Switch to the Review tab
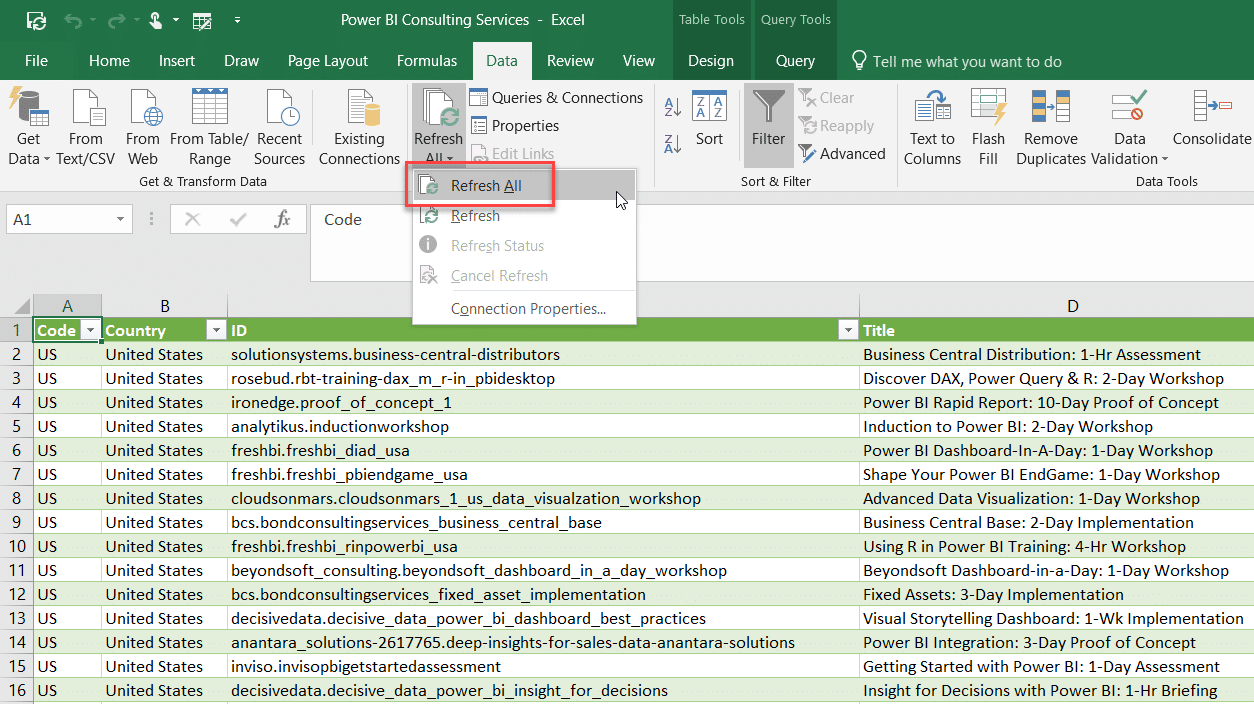Viewport: 1254px width, 704px height. 570,61
